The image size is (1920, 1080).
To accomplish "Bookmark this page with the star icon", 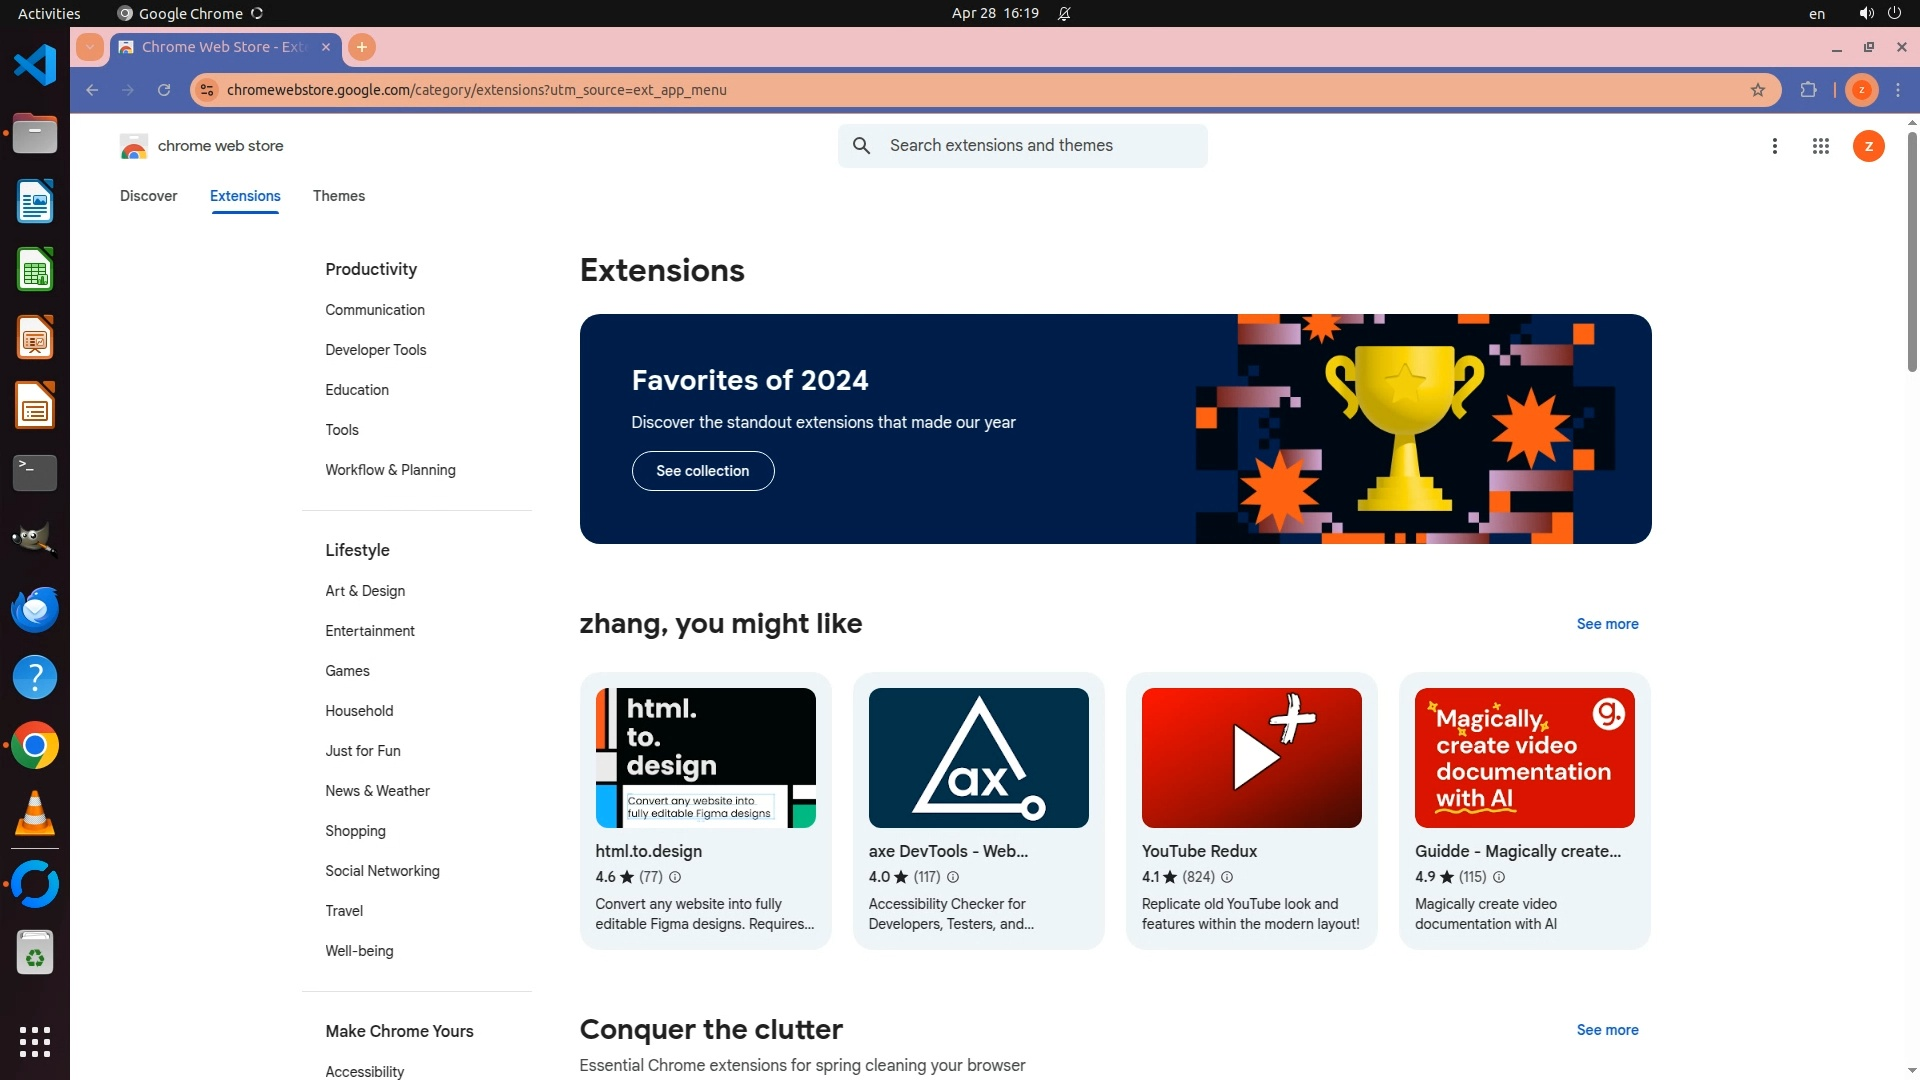I will 1758,90.
